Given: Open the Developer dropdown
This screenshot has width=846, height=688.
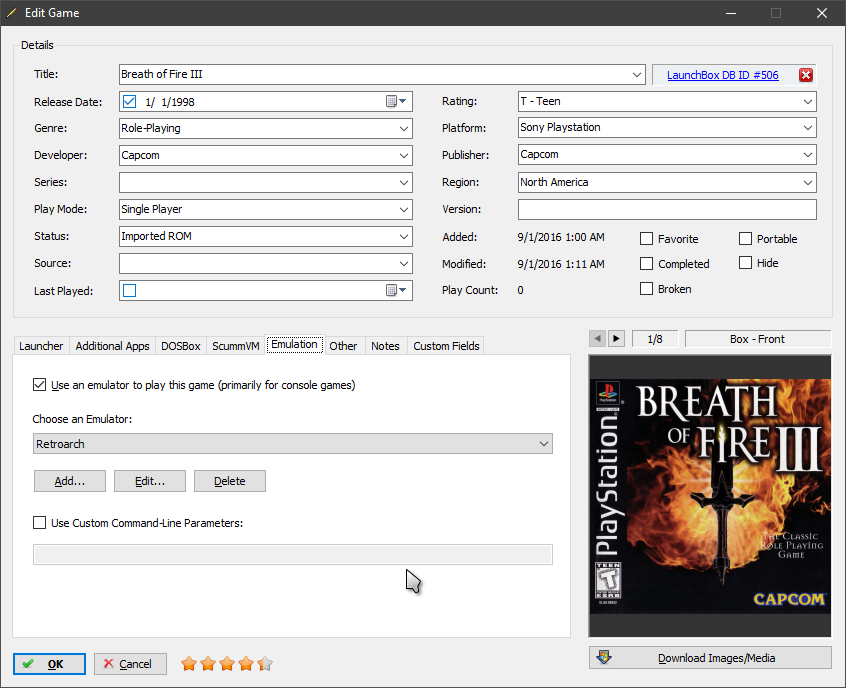Looking at the screenshot, I should (404, 155).
